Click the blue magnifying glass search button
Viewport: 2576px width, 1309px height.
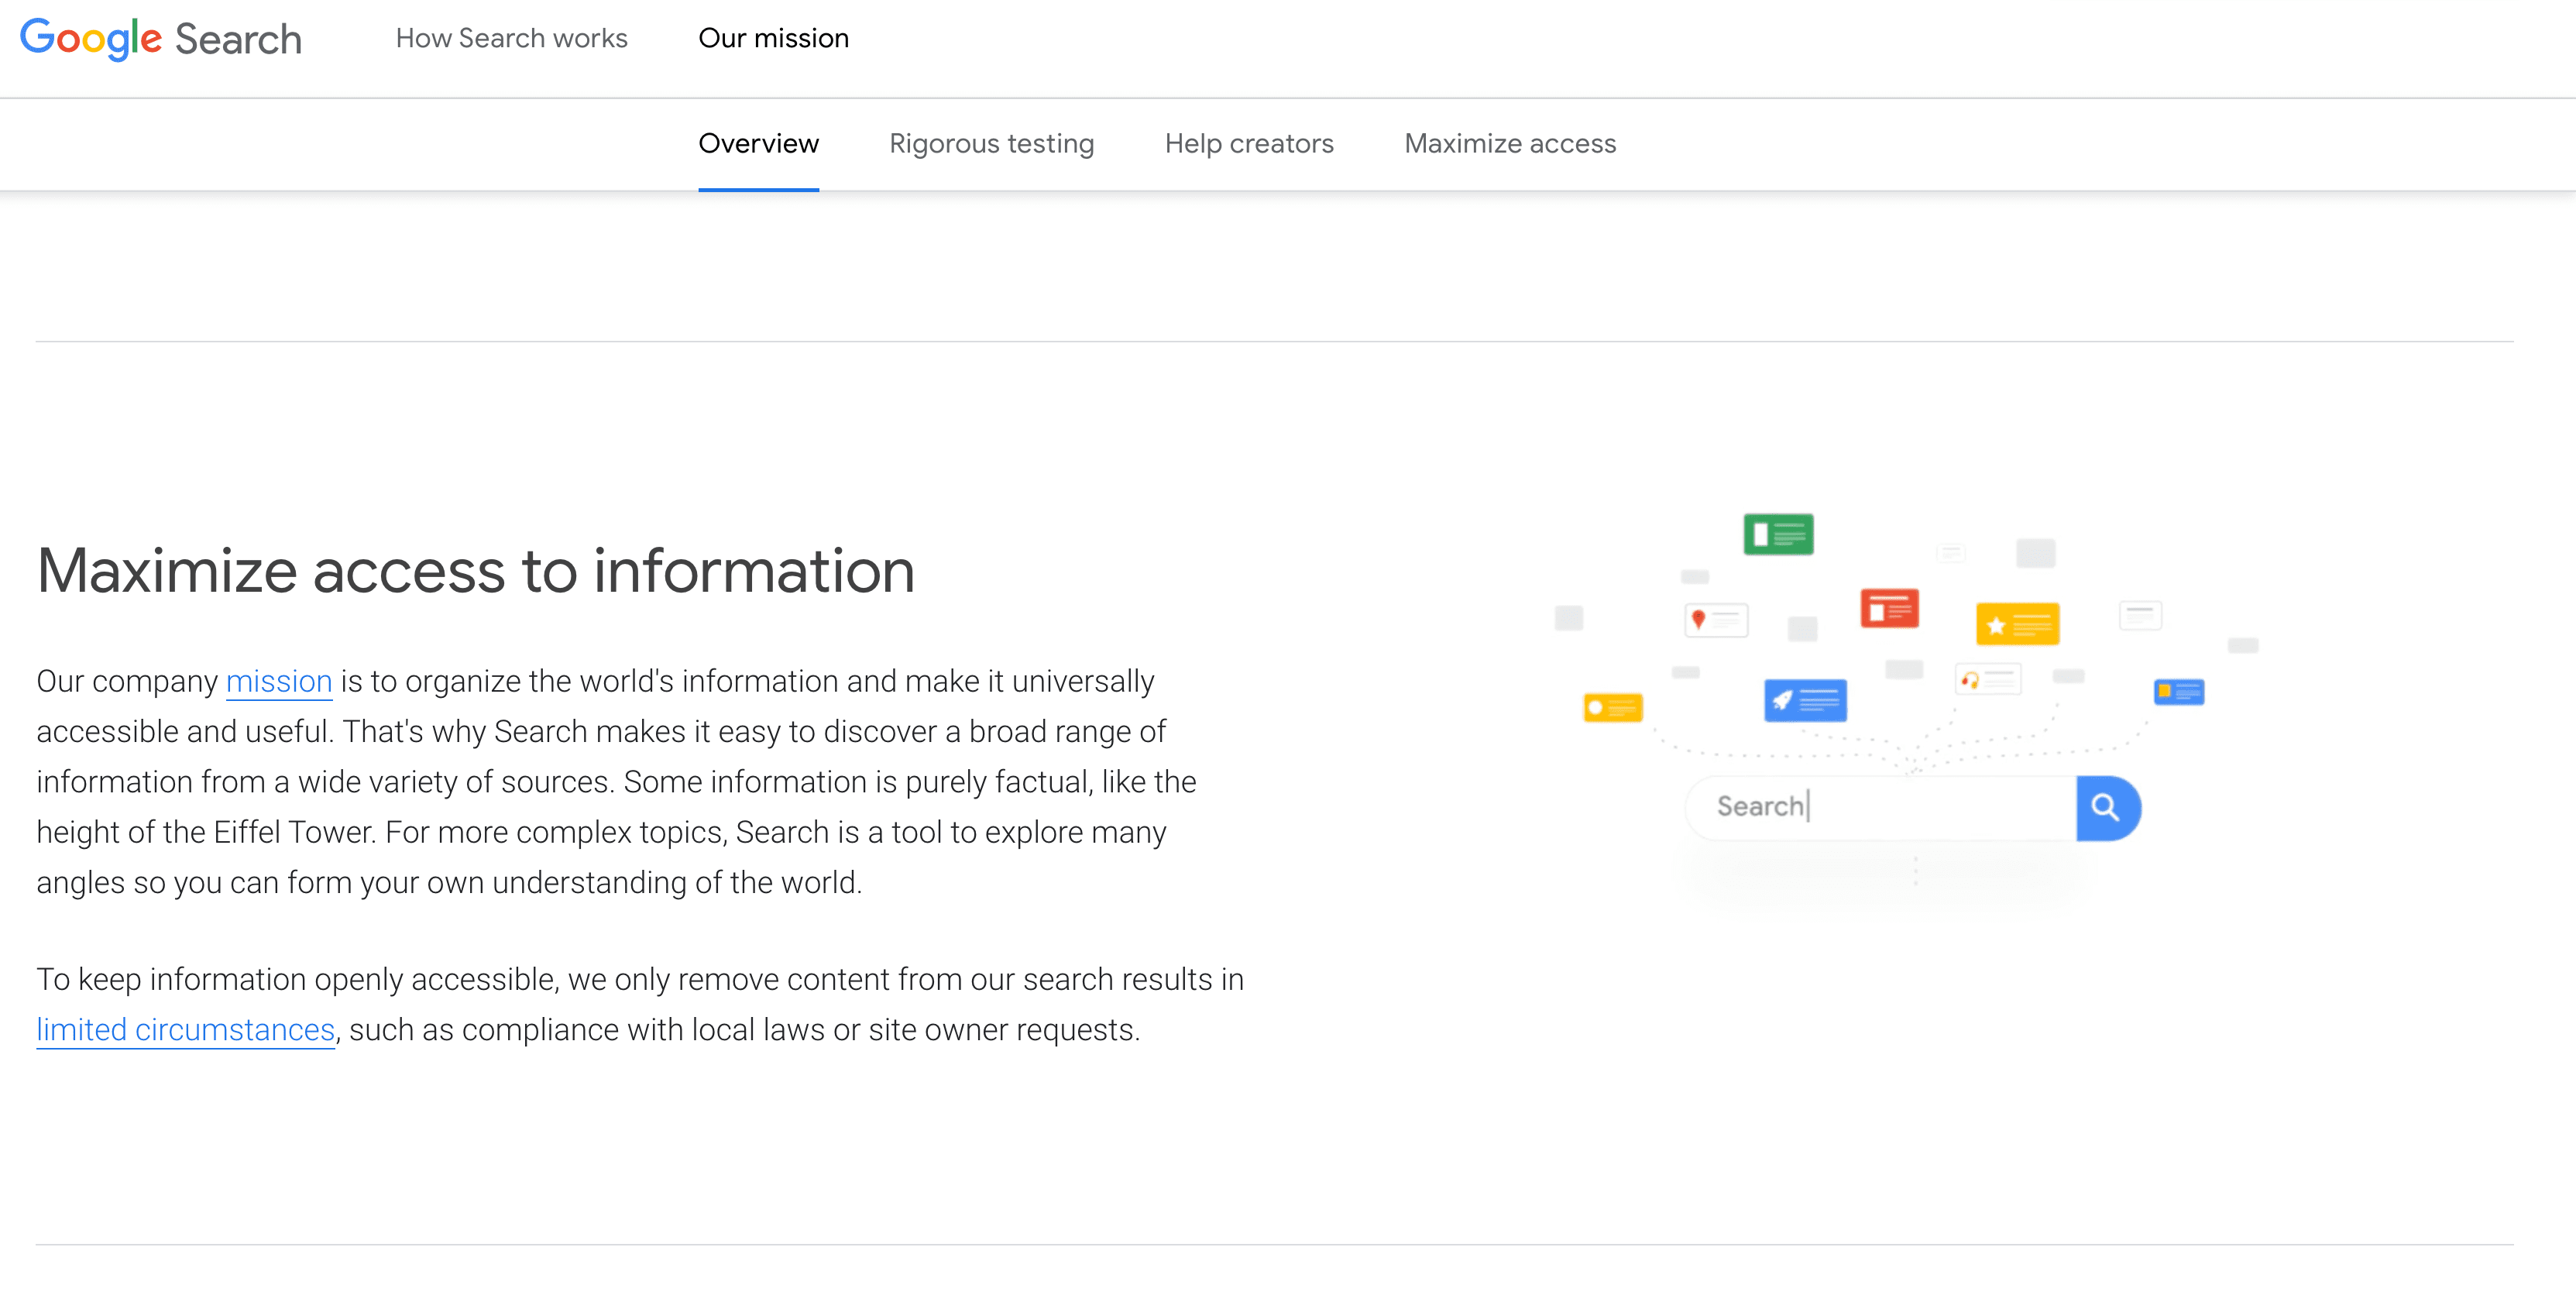tap(2106, 807)
